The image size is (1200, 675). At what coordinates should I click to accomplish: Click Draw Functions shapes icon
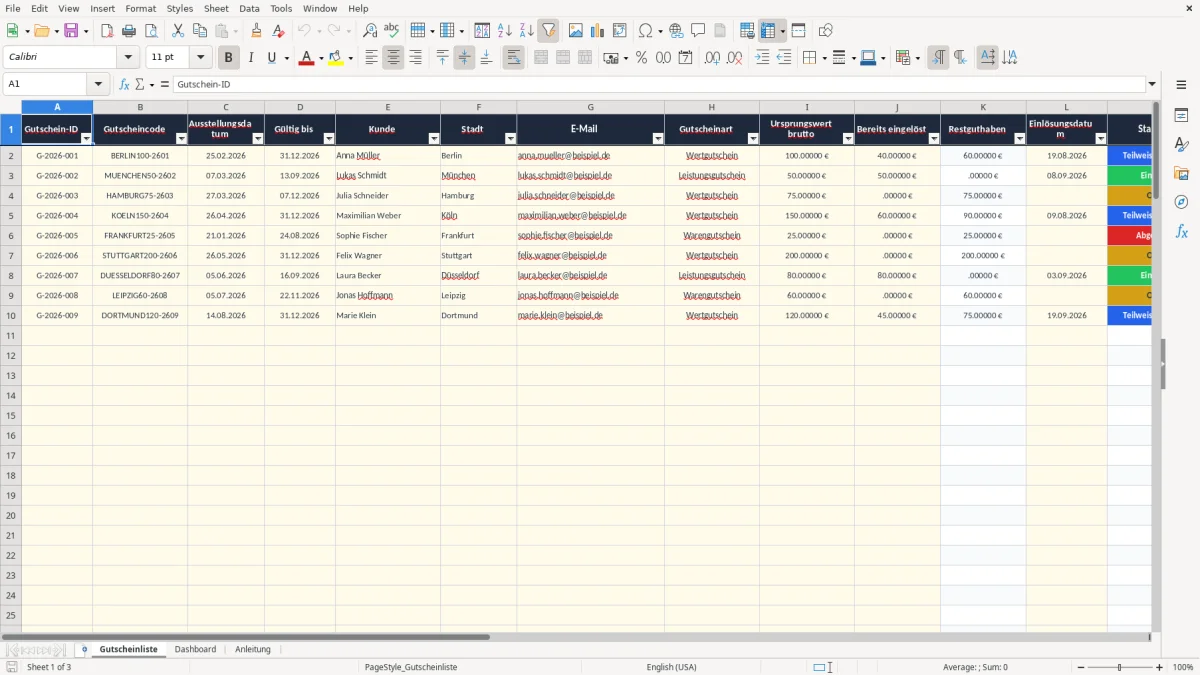[826, 31]
